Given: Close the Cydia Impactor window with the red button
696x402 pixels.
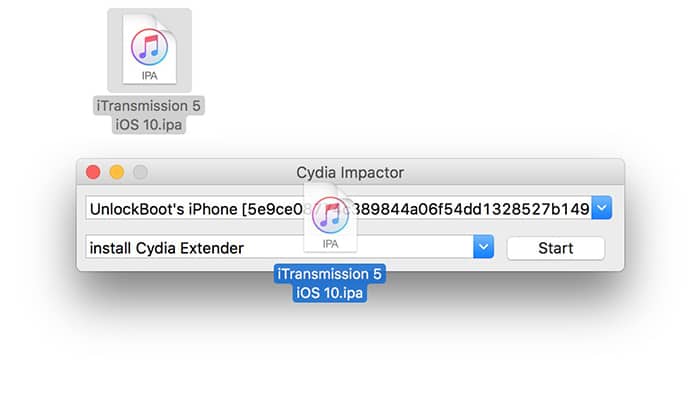Looking at the screenshot, I should coord(93,172).
